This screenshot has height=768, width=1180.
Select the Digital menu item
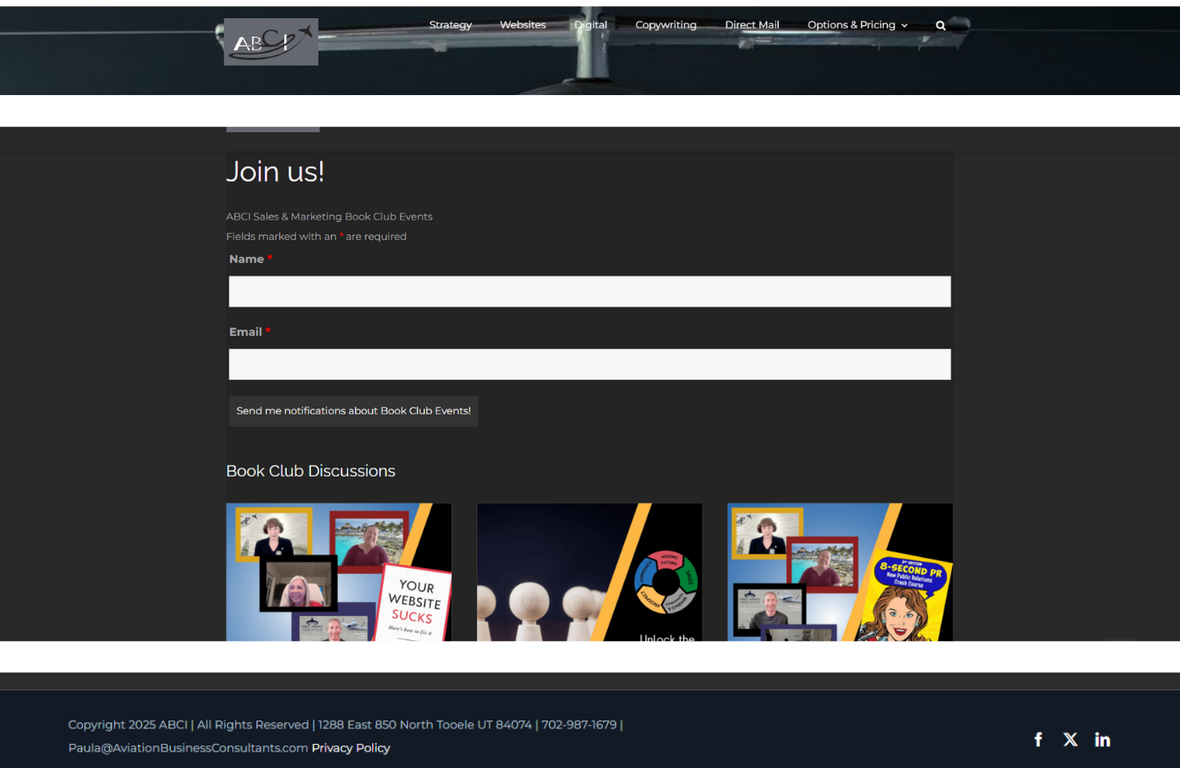pyautogui.click(x=591, y=25)
